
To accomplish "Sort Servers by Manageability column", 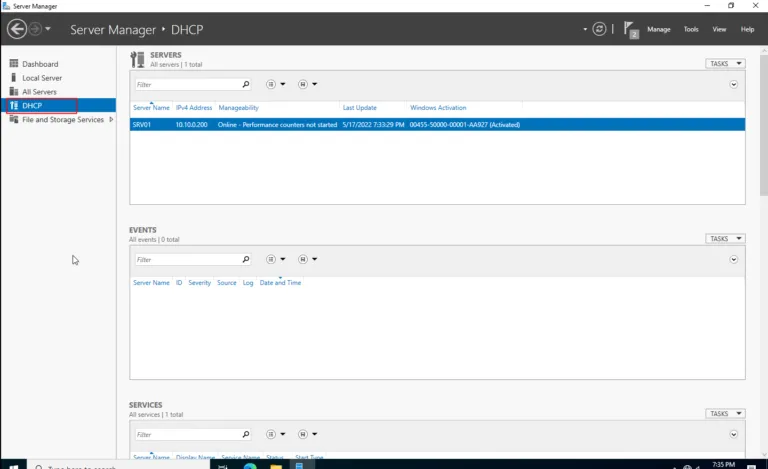I will (x=239, y=108).
